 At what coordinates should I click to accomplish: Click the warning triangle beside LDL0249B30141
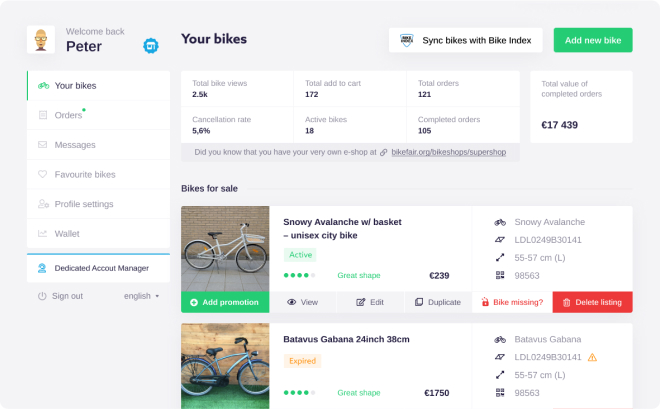(592, 357)
